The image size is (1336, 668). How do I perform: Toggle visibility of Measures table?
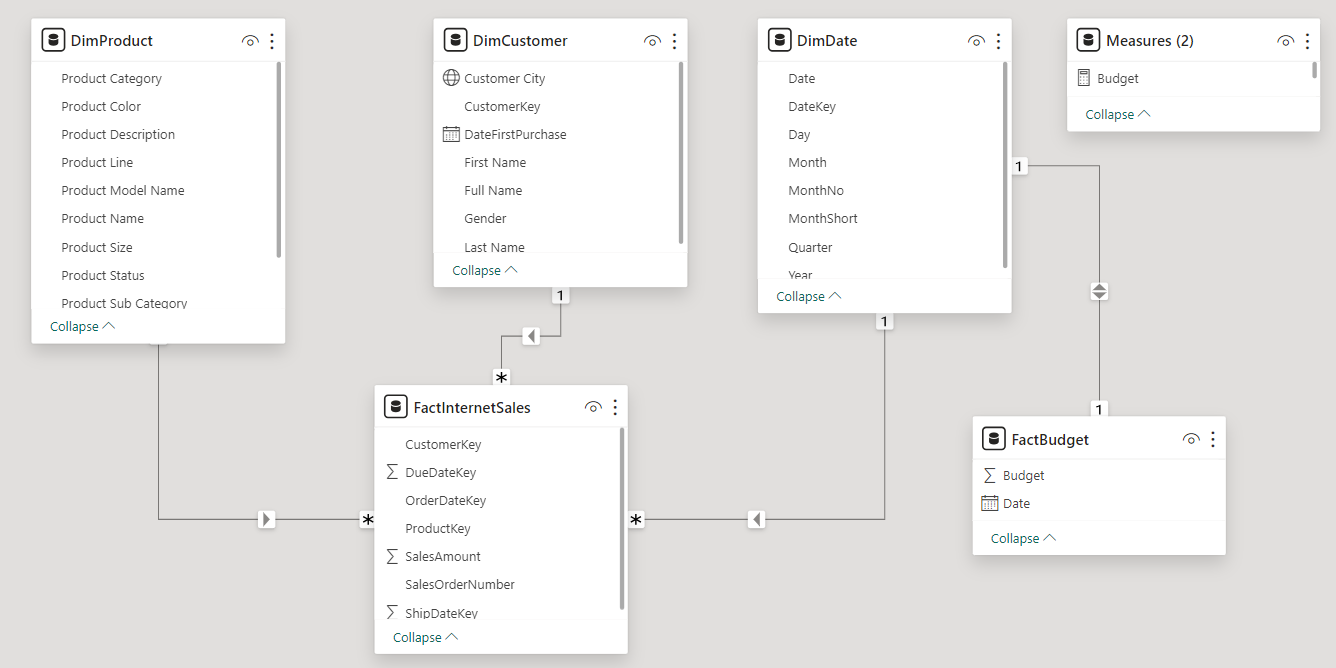1285,41
